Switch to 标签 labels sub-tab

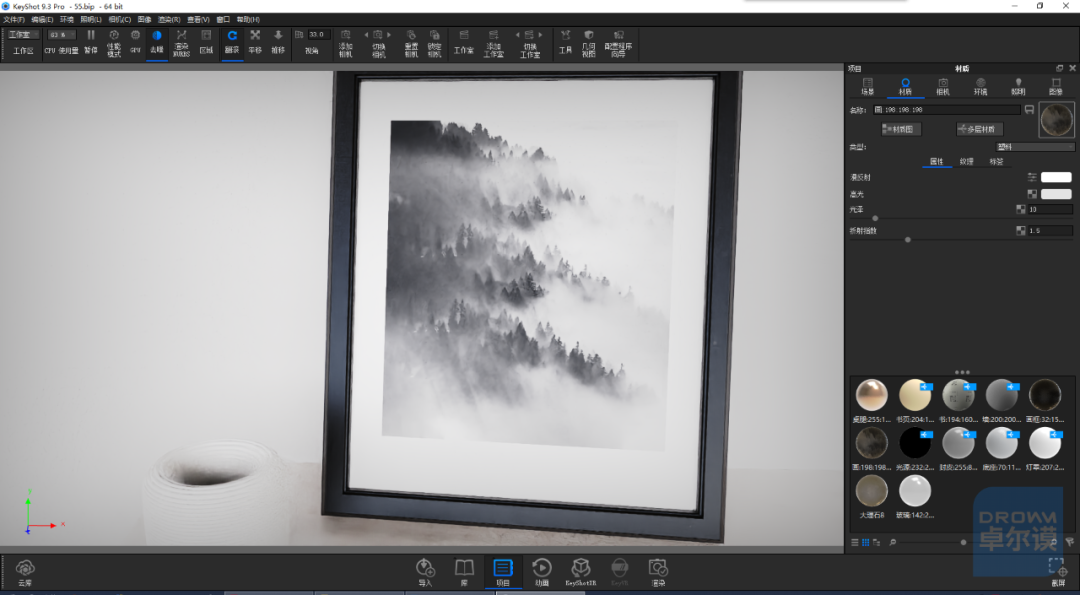(996, 161)
